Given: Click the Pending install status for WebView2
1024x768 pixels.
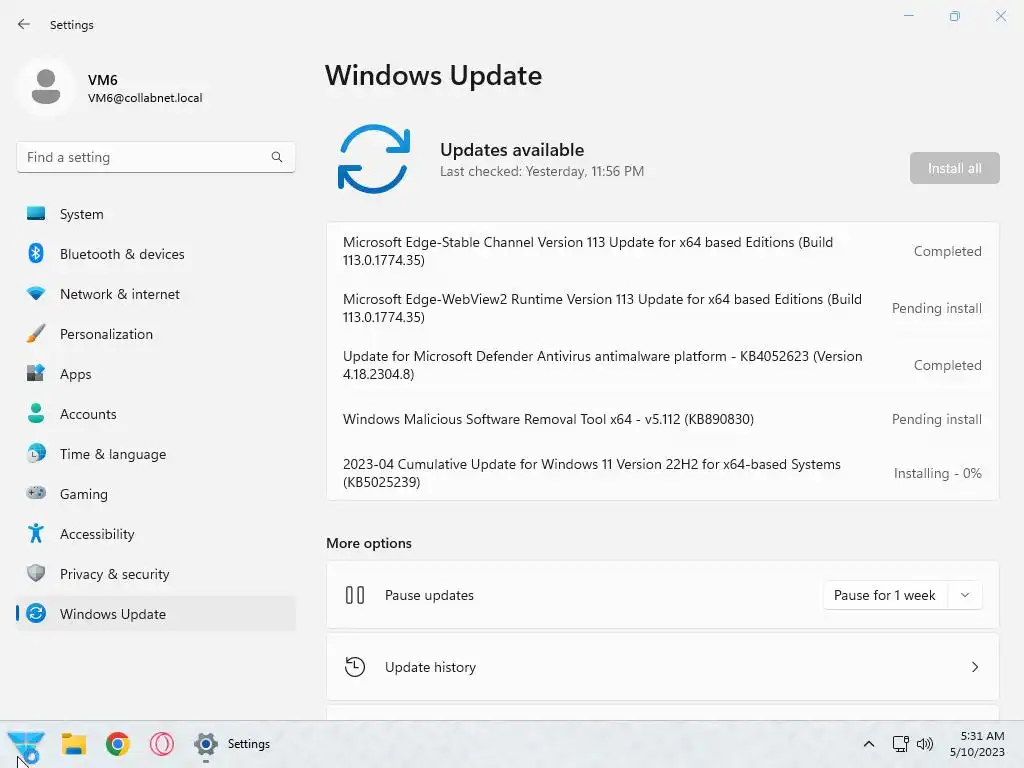Looking at the screenshot, I should [x=936, y=308].
